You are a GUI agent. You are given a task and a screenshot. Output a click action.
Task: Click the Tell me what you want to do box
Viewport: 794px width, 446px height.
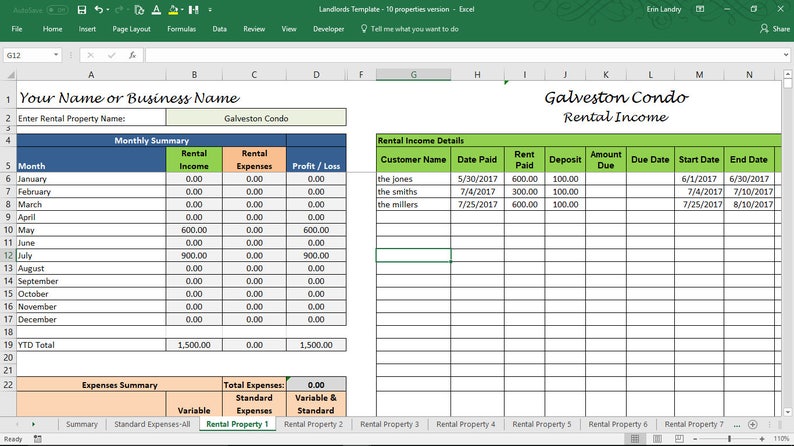pos(410,29)
